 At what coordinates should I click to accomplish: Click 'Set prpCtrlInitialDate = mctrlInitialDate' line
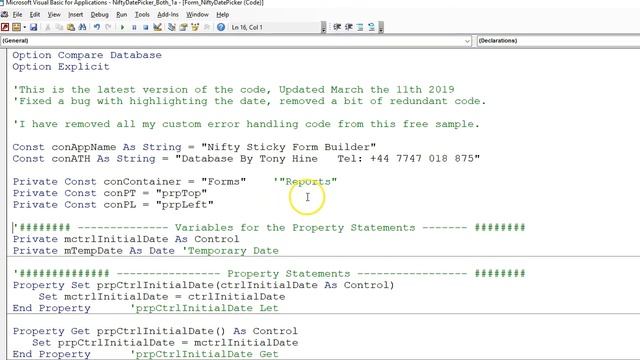click(165, 342)
